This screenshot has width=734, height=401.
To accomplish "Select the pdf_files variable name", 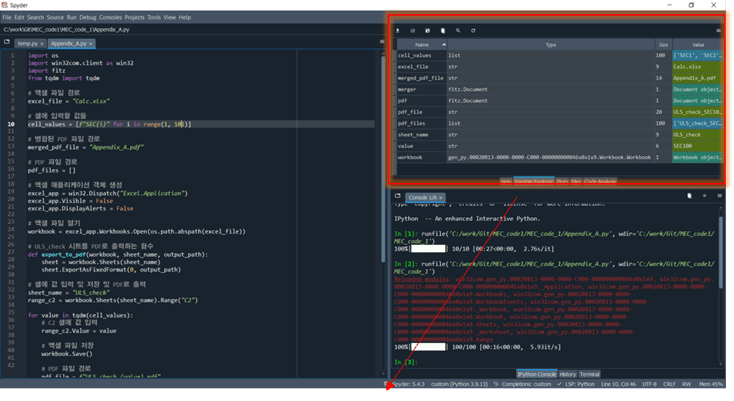I will point(411,124).
